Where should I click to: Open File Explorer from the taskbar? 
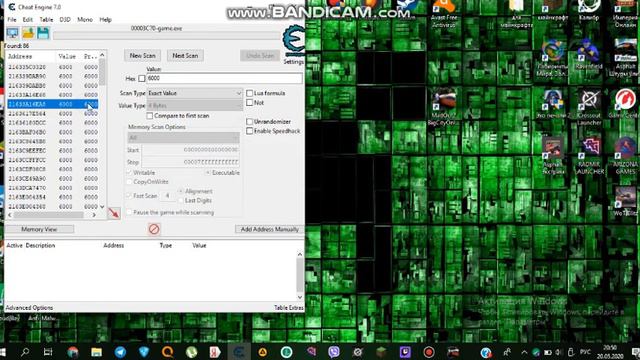(x=96, y=352)
